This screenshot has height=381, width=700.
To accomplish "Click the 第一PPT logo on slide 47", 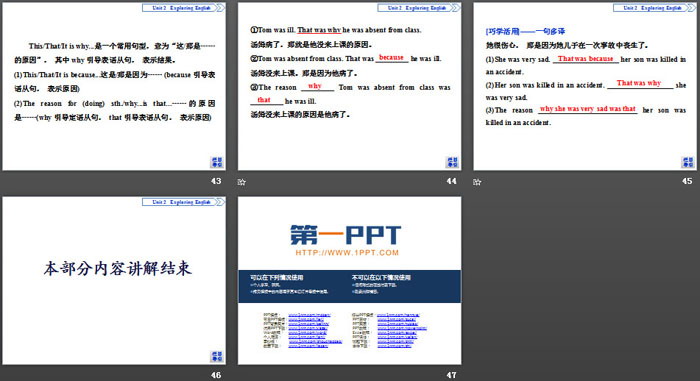I will [x=346, y=235].
